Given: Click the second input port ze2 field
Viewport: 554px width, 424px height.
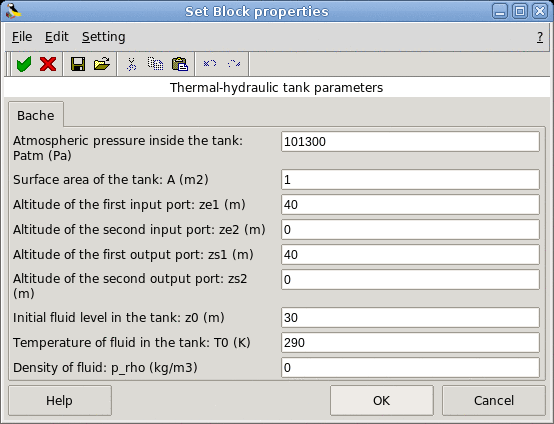Looking at the screenshot, I should (410, 230).
